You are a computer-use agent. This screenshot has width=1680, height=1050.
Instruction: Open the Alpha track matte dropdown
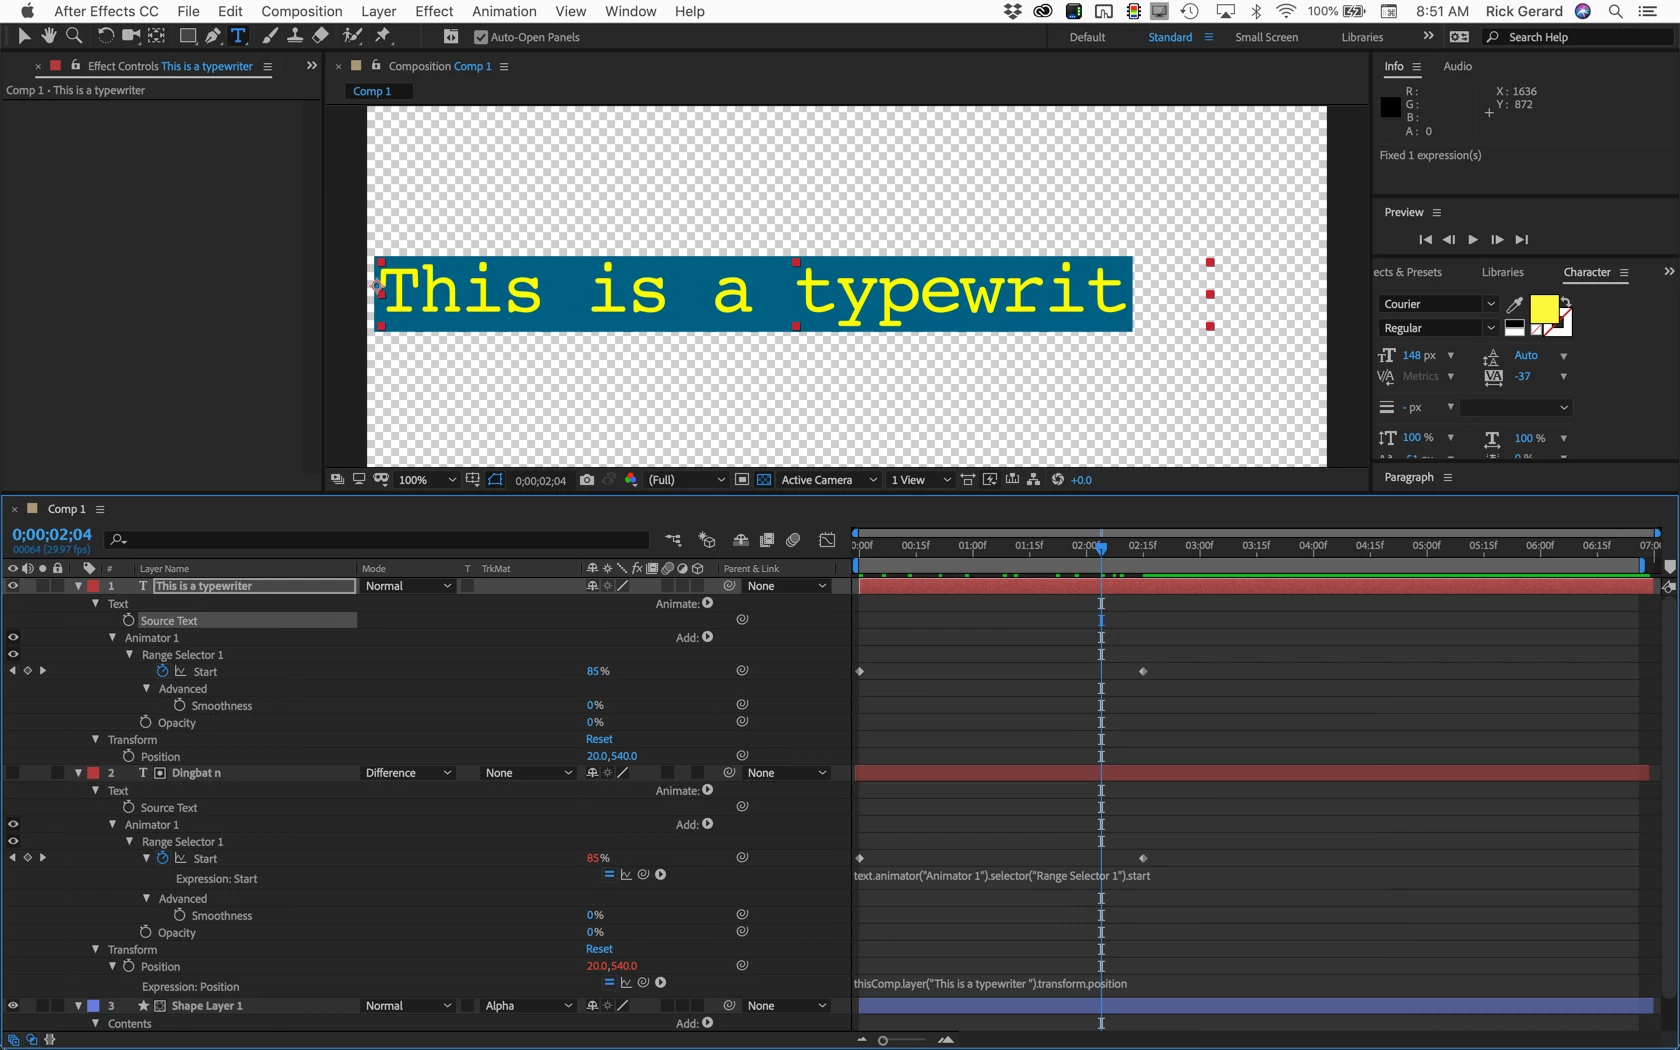(527, 1006)
